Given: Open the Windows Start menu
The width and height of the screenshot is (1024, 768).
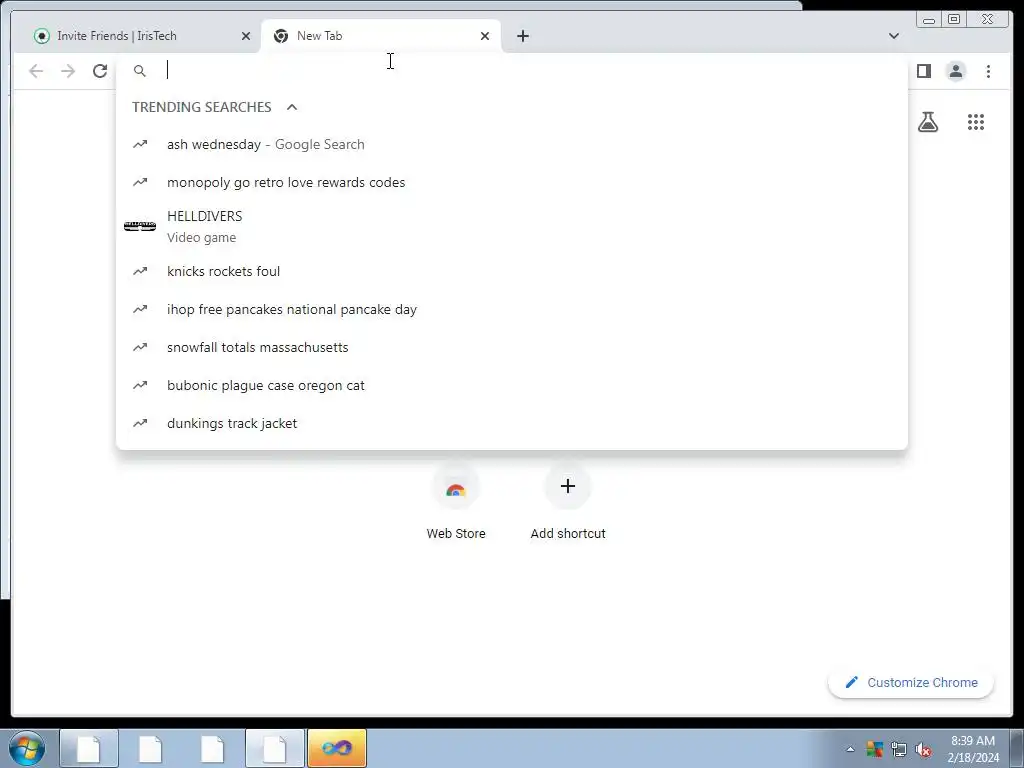Looking at the screenshot, I should [x=26, y=748].
